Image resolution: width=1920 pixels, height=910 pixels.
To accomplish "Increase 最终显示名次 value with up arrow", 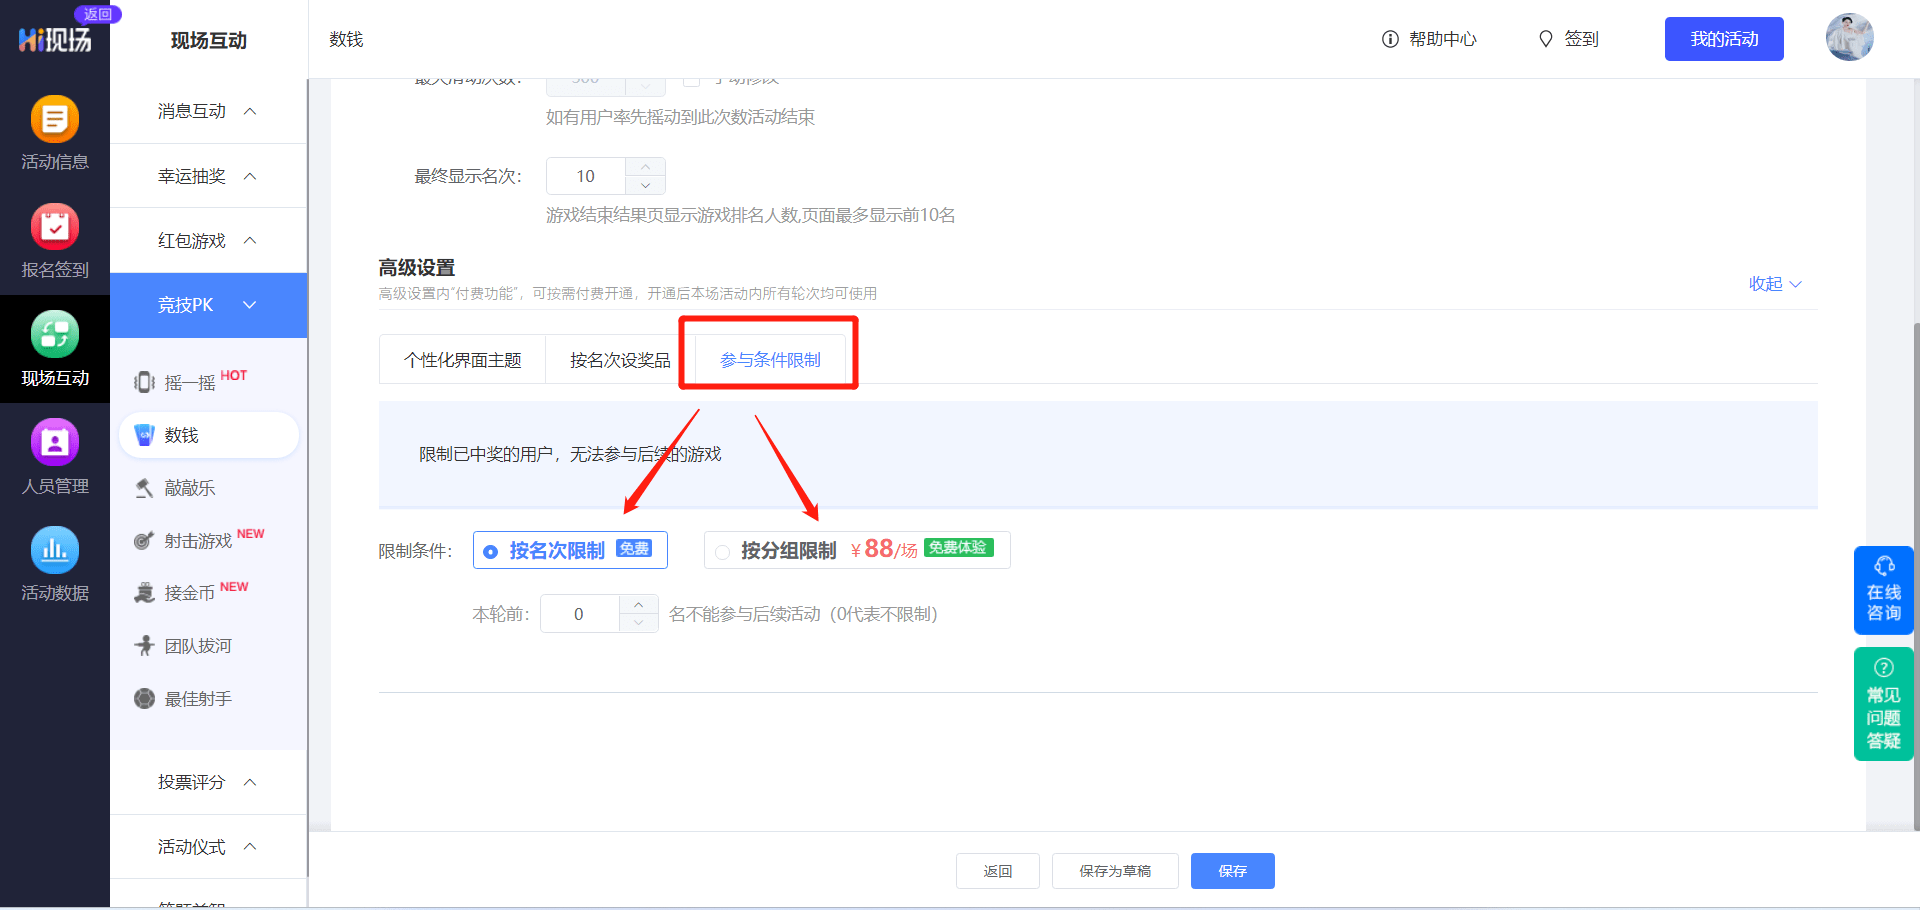I will (x=646, y=167).
